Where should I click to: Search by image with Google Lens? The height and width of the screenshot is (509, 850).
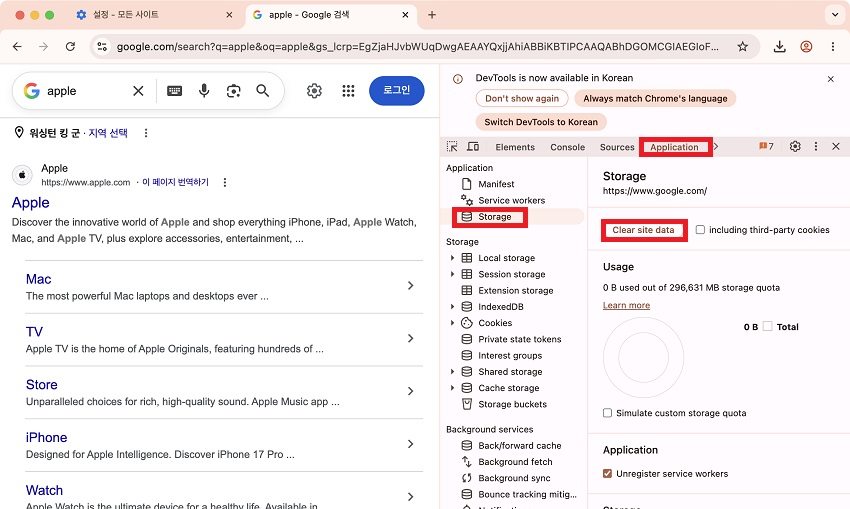point(233,91)
